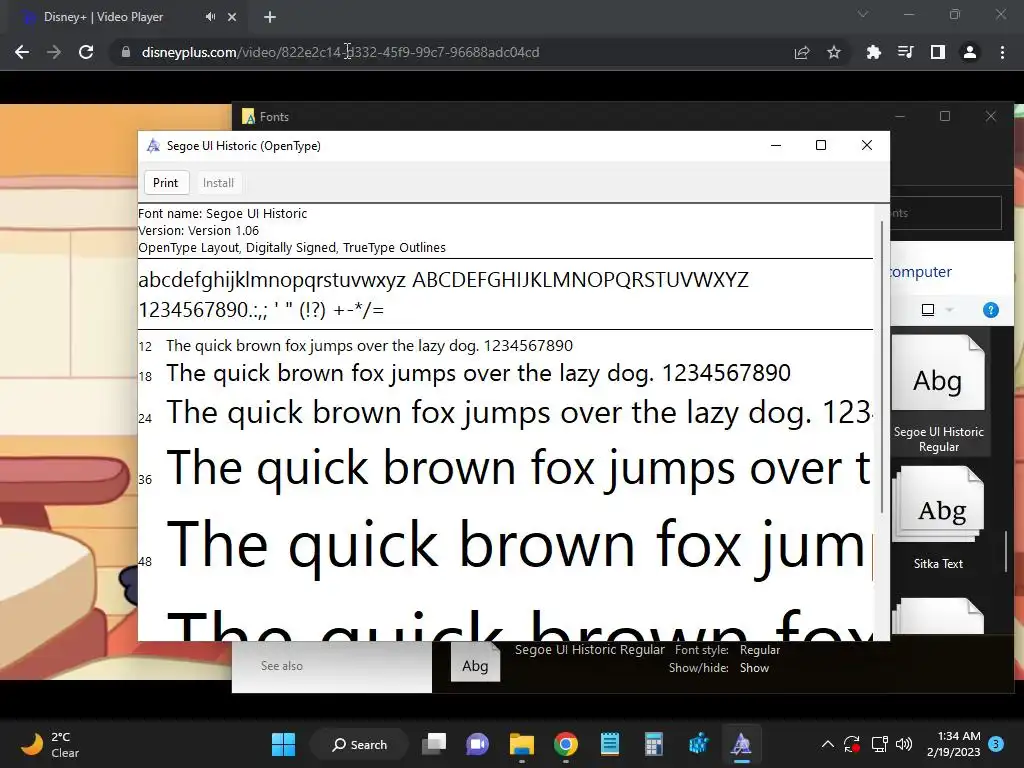Open the Chrome tab search chevron

[863, 14]
